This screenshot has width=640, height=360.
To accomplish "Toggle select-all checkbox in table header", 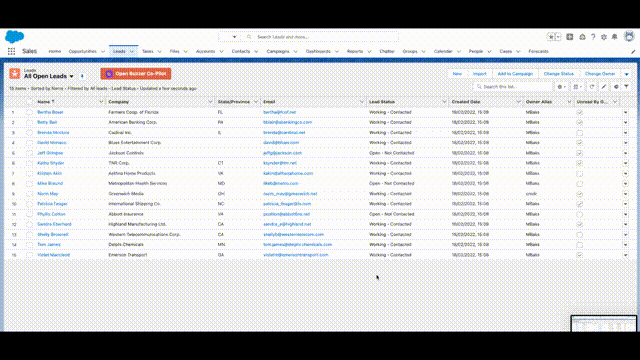I will 29,102.
